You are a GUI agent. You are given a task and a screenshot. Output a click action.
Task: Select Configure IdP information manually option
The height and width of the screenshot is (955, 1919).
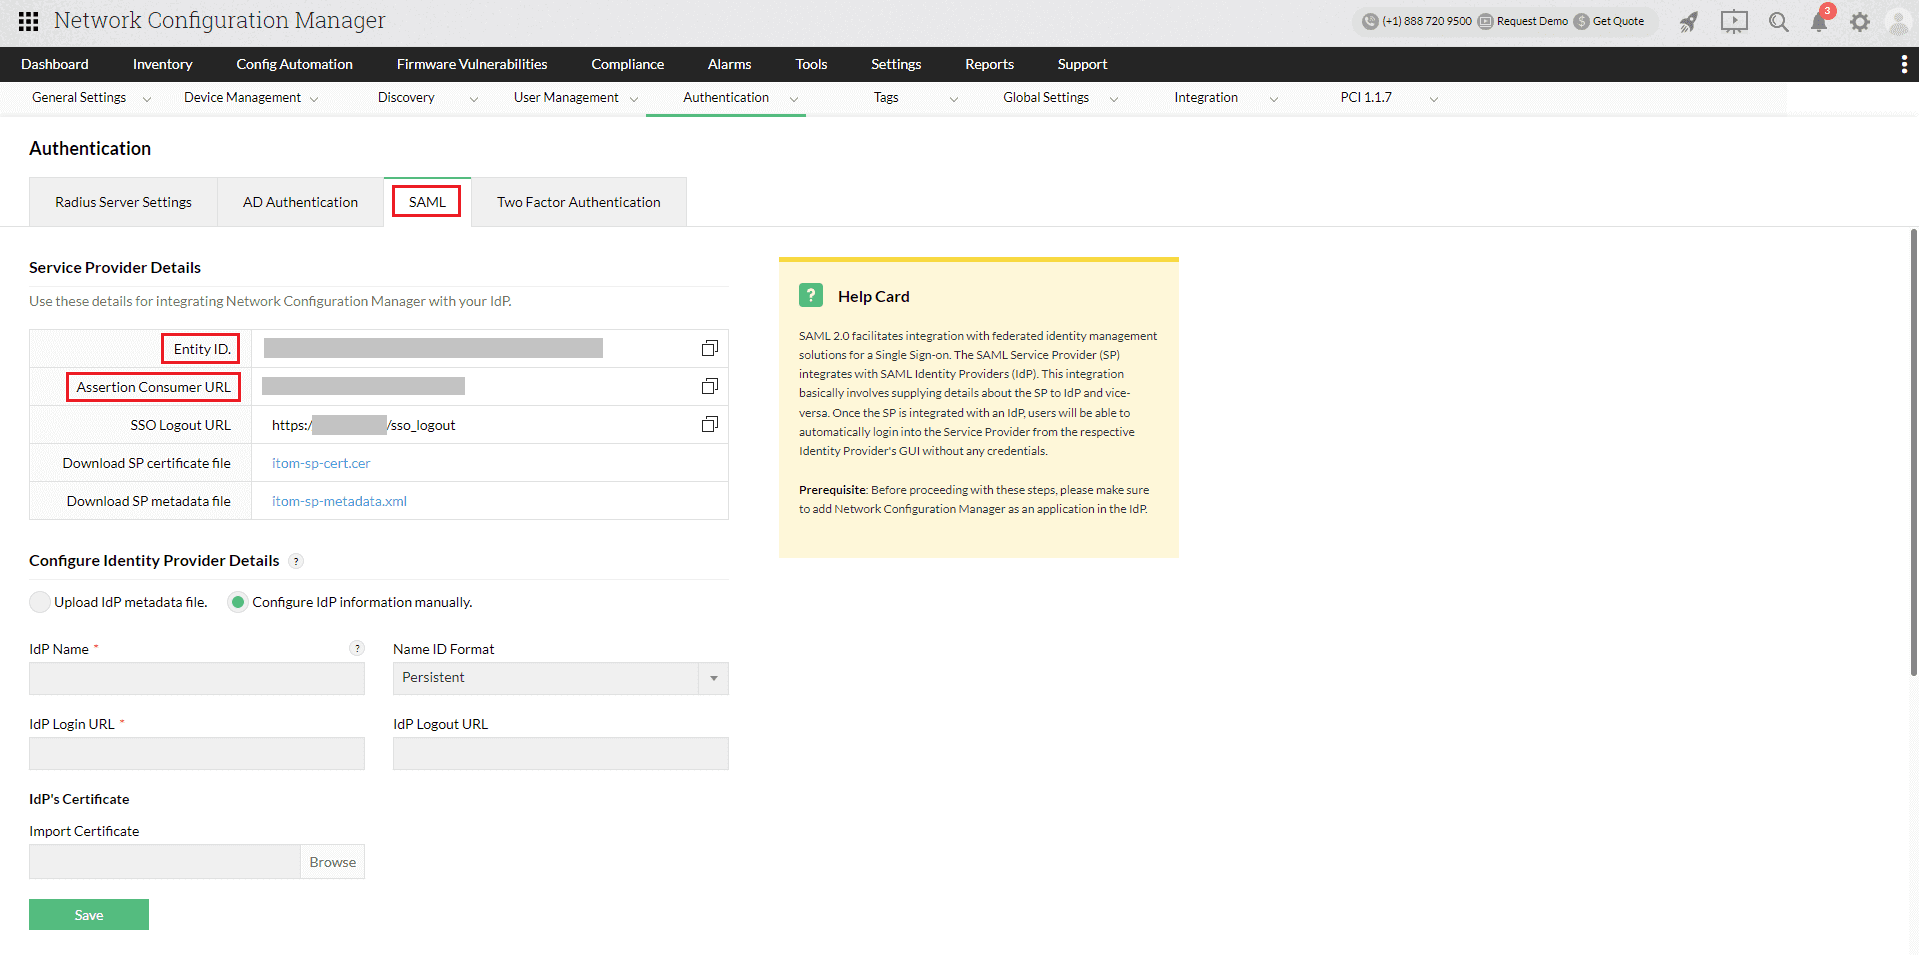[x=238, y=602]
